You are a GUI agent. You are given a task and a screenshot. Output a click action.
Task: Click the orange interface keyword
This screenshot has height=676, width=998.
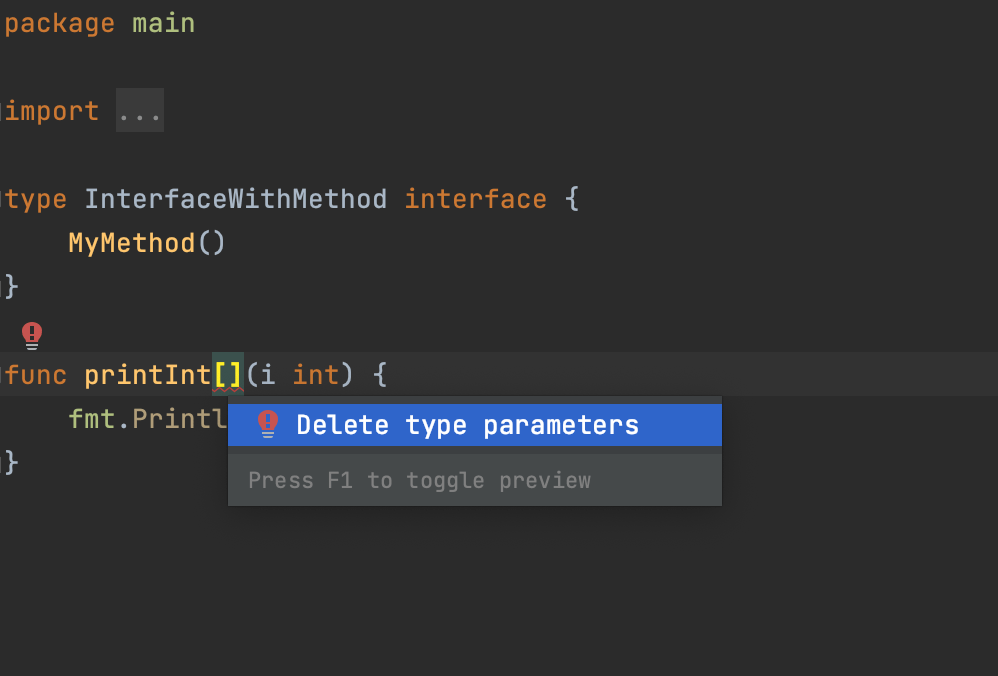(475, 199)
